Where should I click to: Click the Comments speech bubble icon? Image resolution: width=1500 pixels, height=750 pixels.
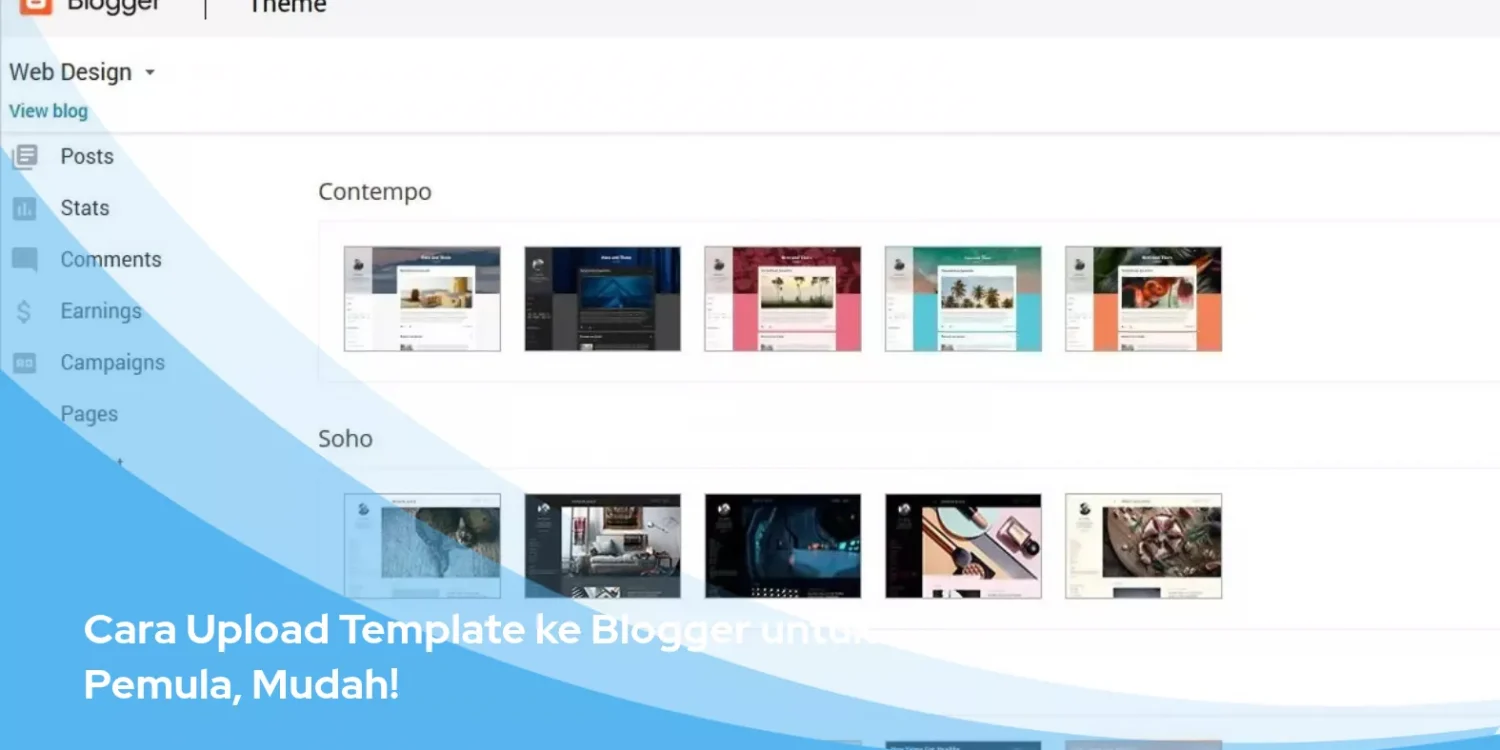24,260
